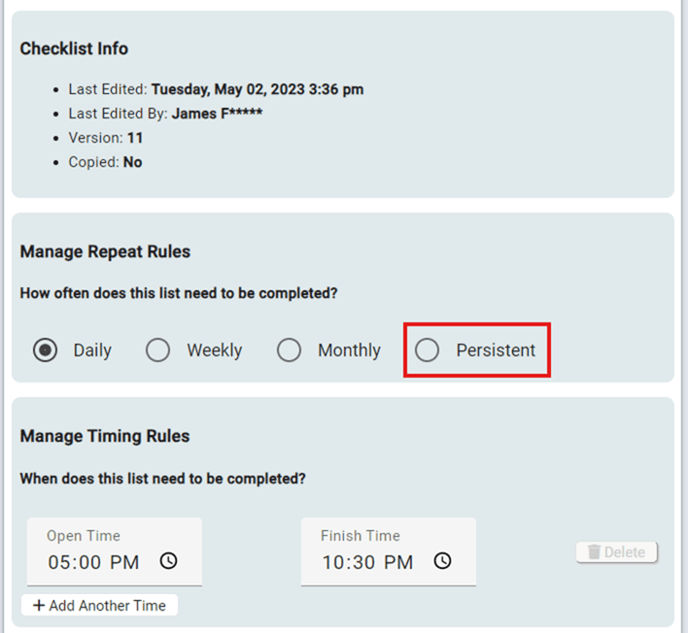The height and width of the screenshot is (633, 688).
Task: Enable the Persistent repeat option
Action: click(x=427, y=350)
